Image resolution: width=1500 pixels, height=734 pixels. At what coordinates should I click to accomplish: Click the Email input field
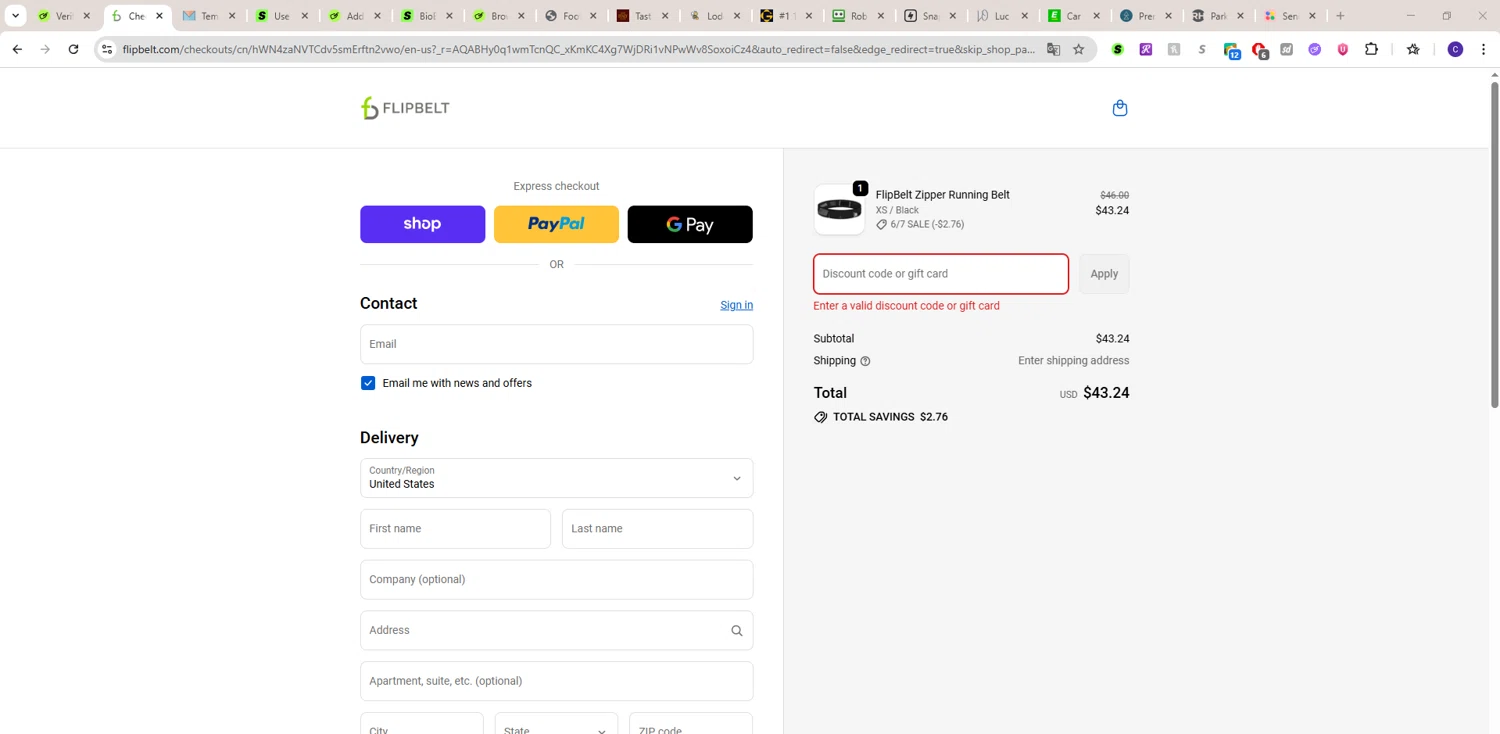coord(556,344)
